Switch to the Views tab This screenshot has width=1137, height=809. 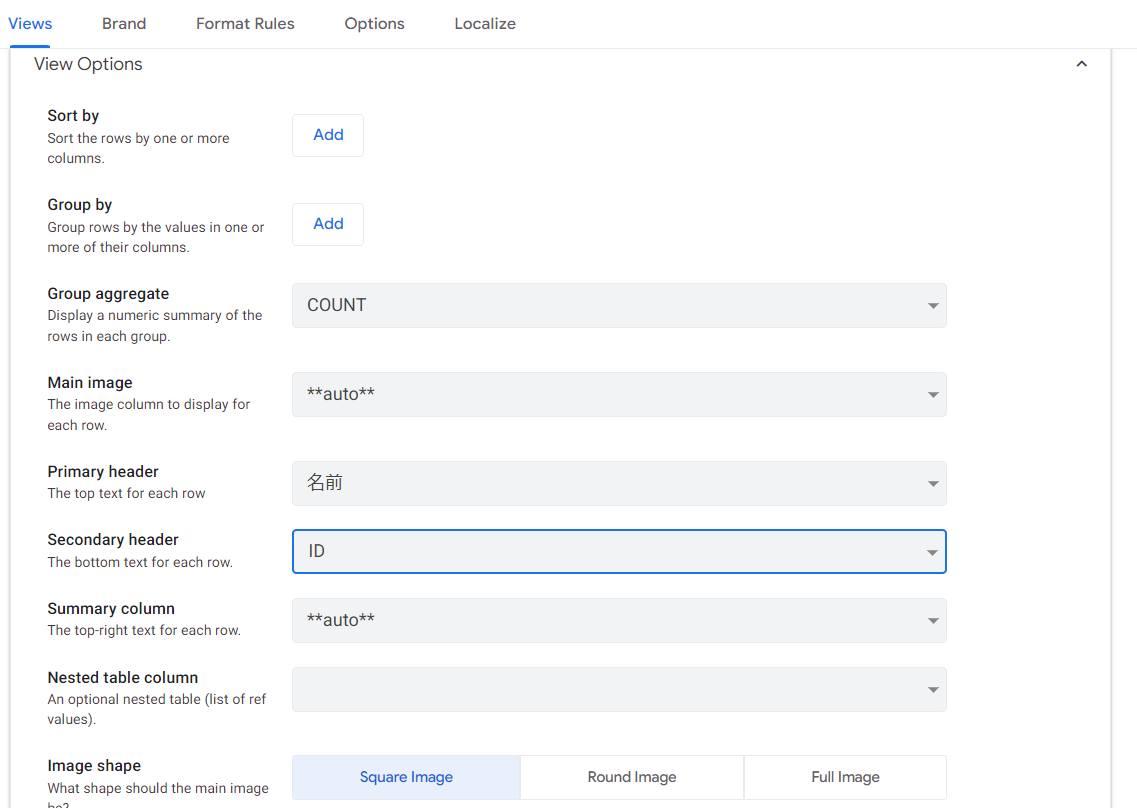[30, 23]
